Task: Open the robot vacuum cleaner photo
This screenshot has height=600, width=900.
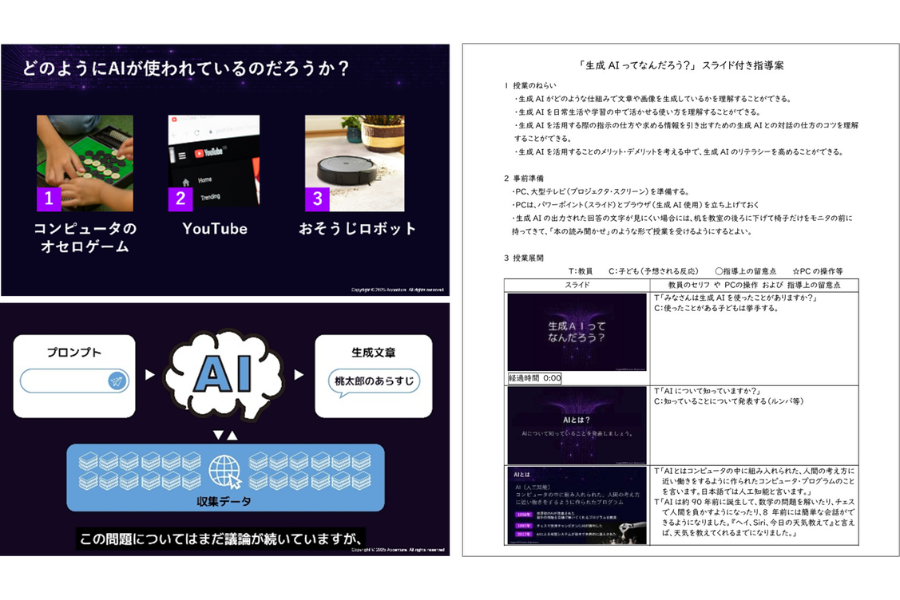Action: coord(354,161)
